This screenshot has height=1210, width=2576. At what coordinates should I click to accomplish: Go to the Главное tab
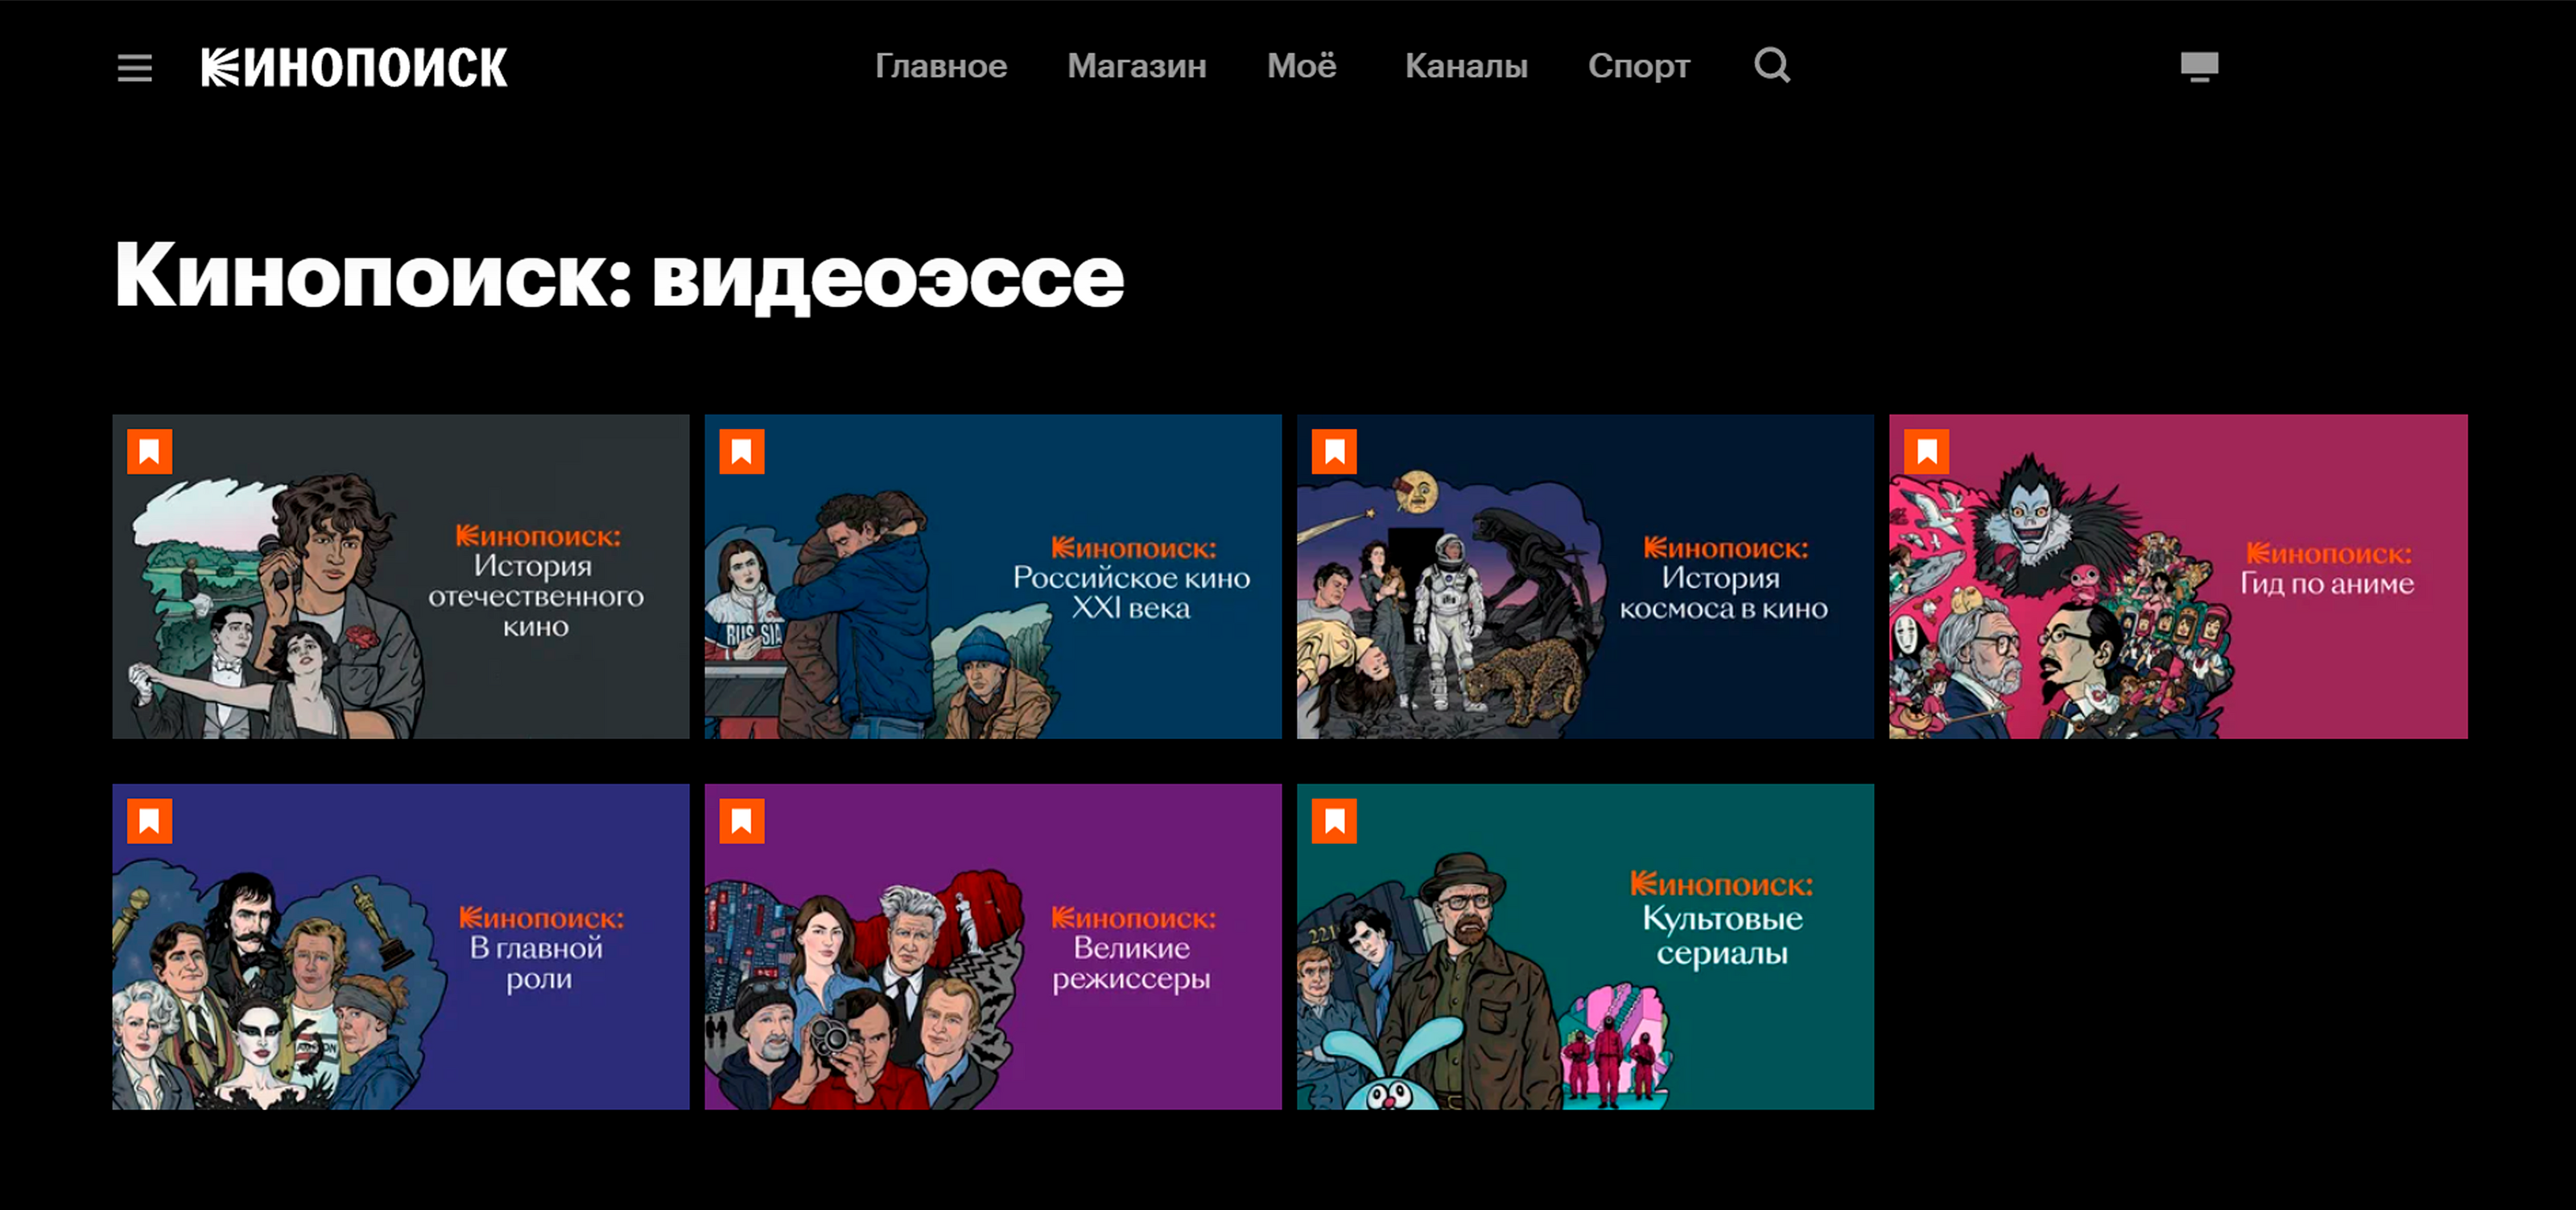pos(941,66)
